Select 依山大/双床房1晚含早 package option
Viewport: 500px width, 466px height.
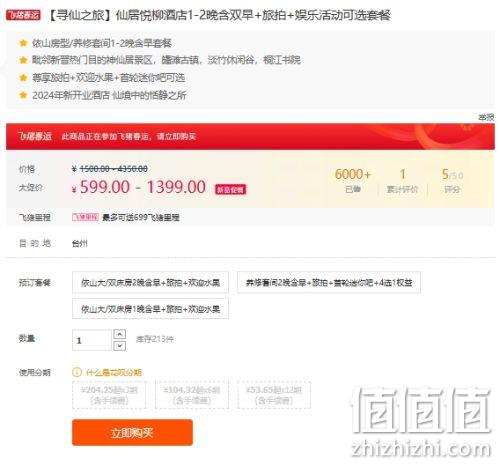tap(150, 309)
